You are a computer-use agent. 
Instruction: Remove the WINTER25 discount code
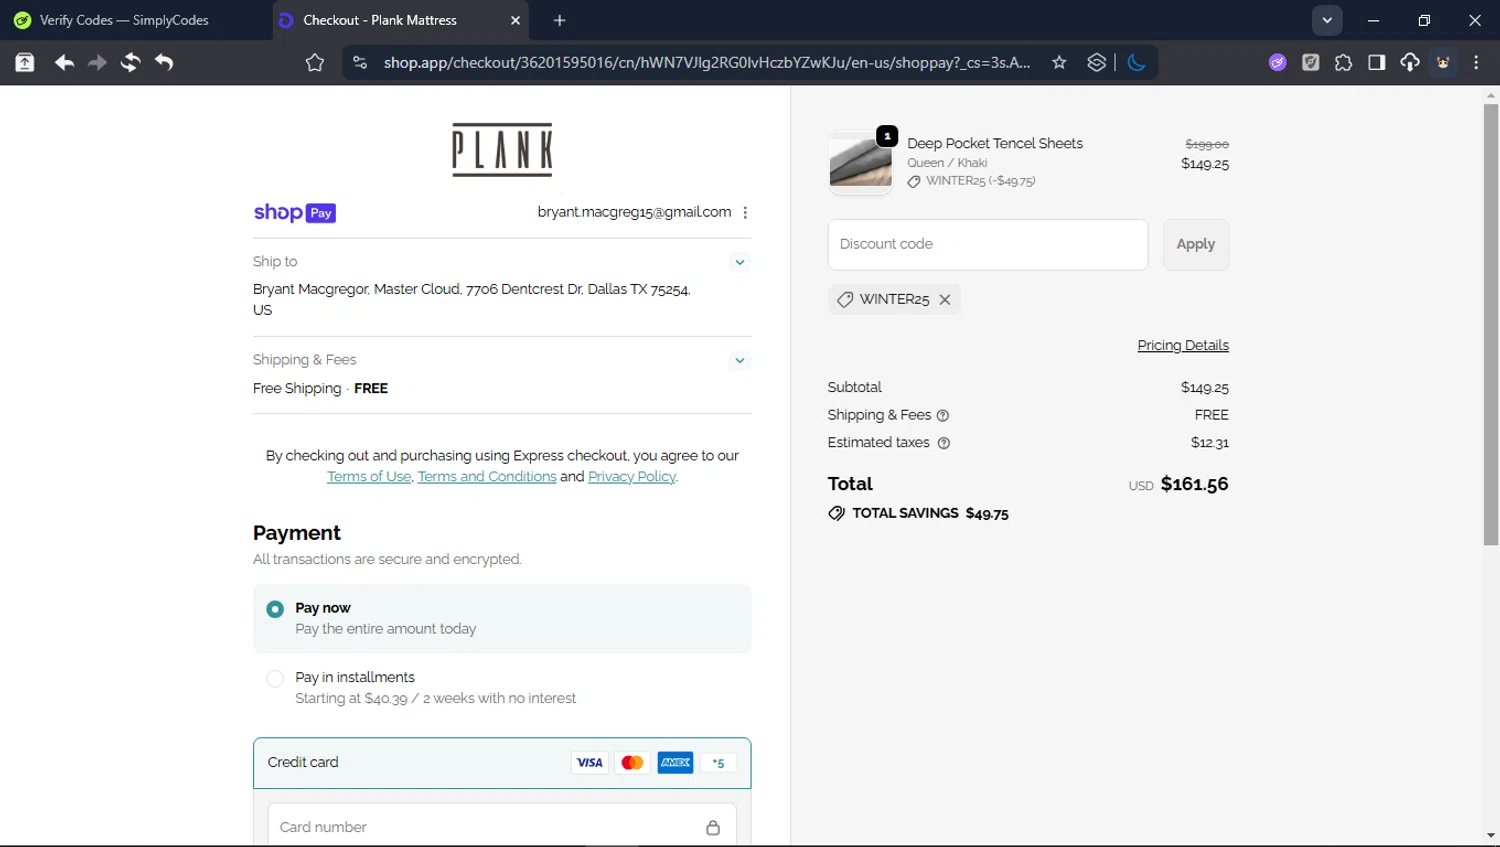(x=944, y=300)
